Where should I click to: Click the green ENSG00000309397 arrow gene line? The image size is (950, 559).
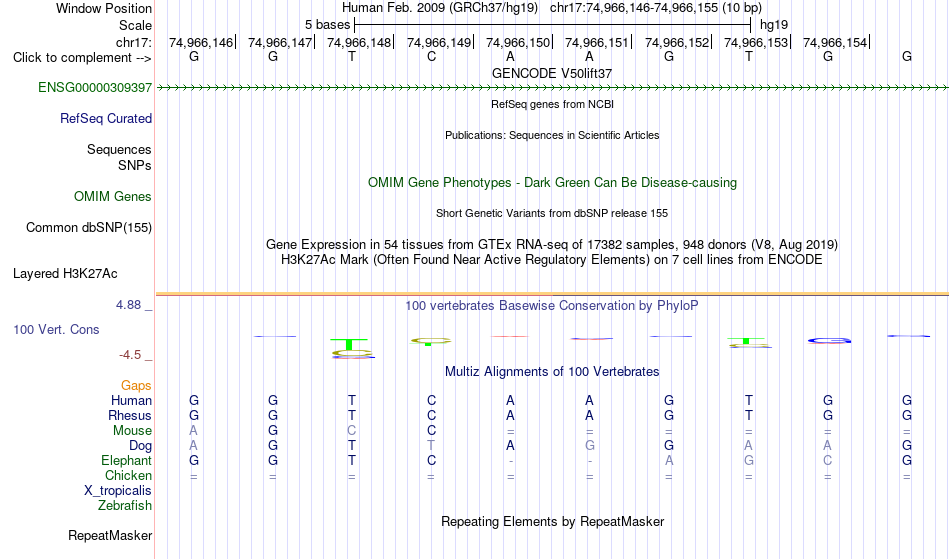[552, 88]
